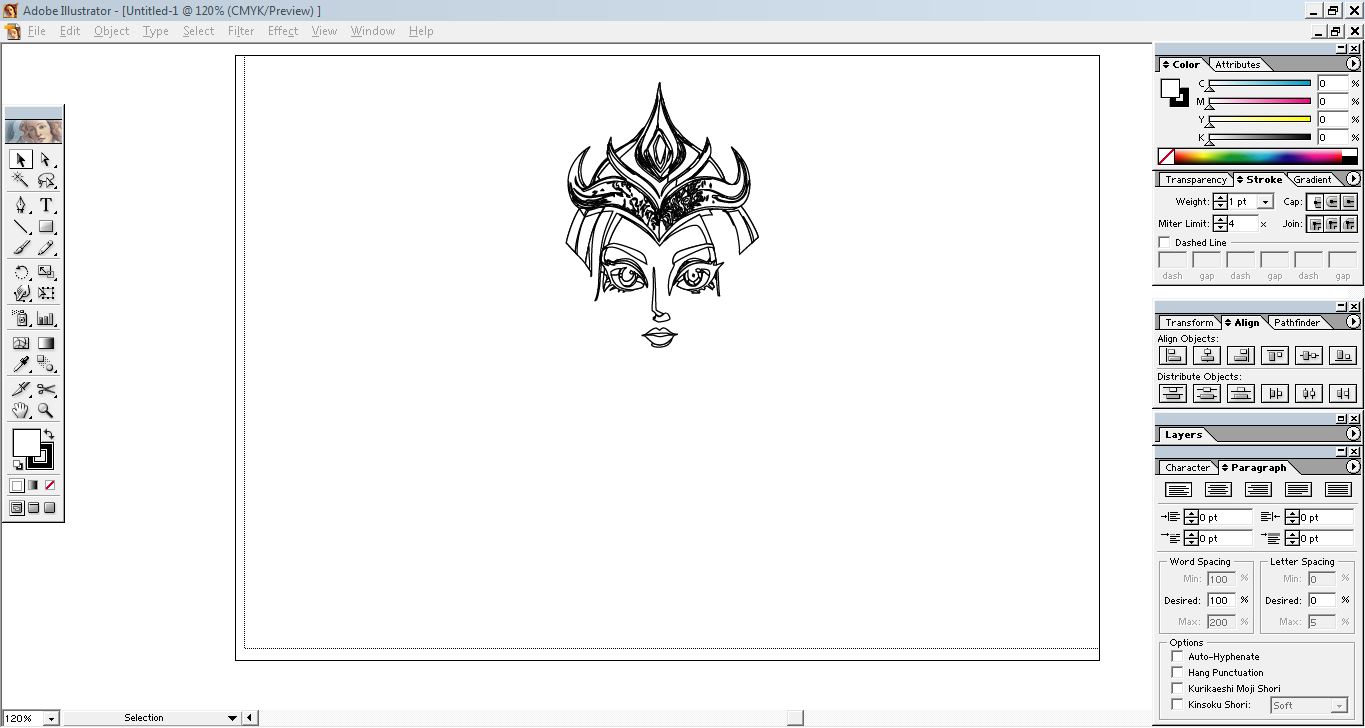The width and height of the screenshot is (1365, 728).
Task: Open the Filter menu
Action: (x=241, y=31)
